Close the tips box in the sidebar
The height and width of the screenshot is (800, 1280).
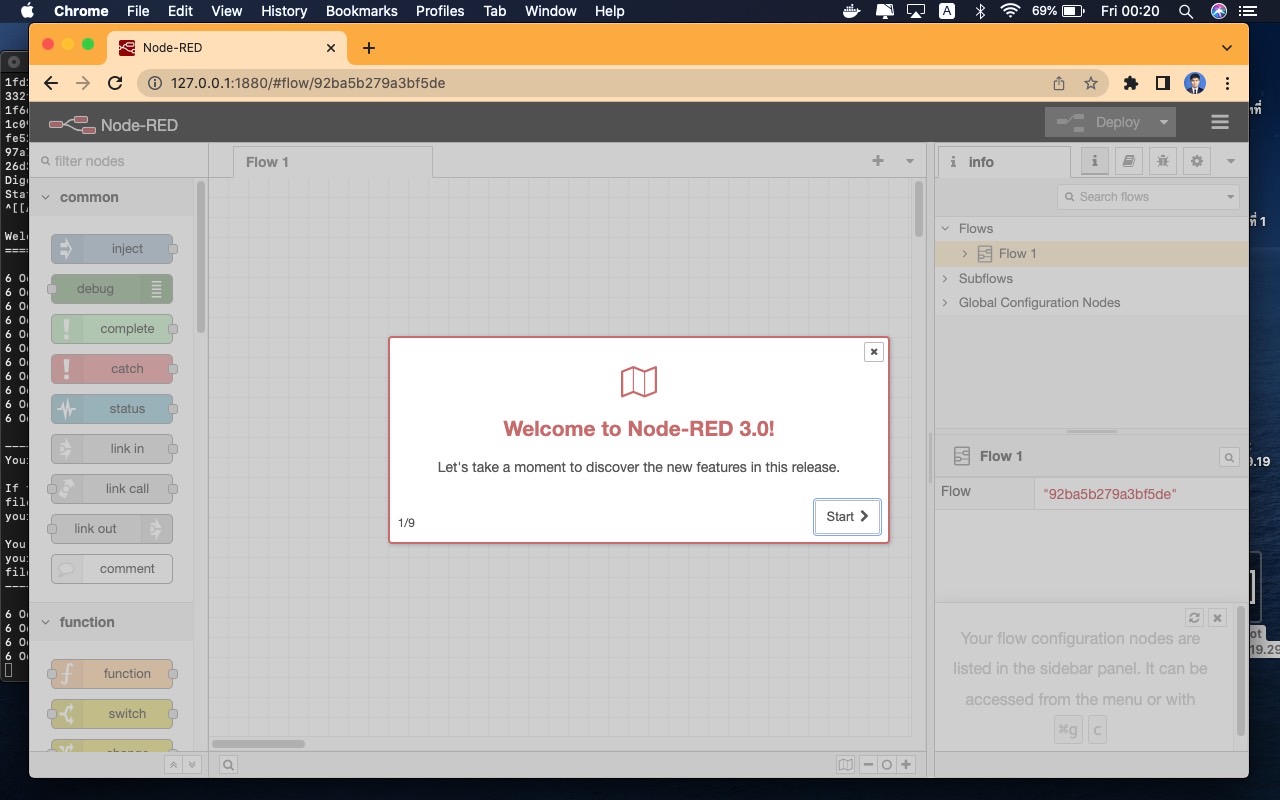(x=1217, y=618)
